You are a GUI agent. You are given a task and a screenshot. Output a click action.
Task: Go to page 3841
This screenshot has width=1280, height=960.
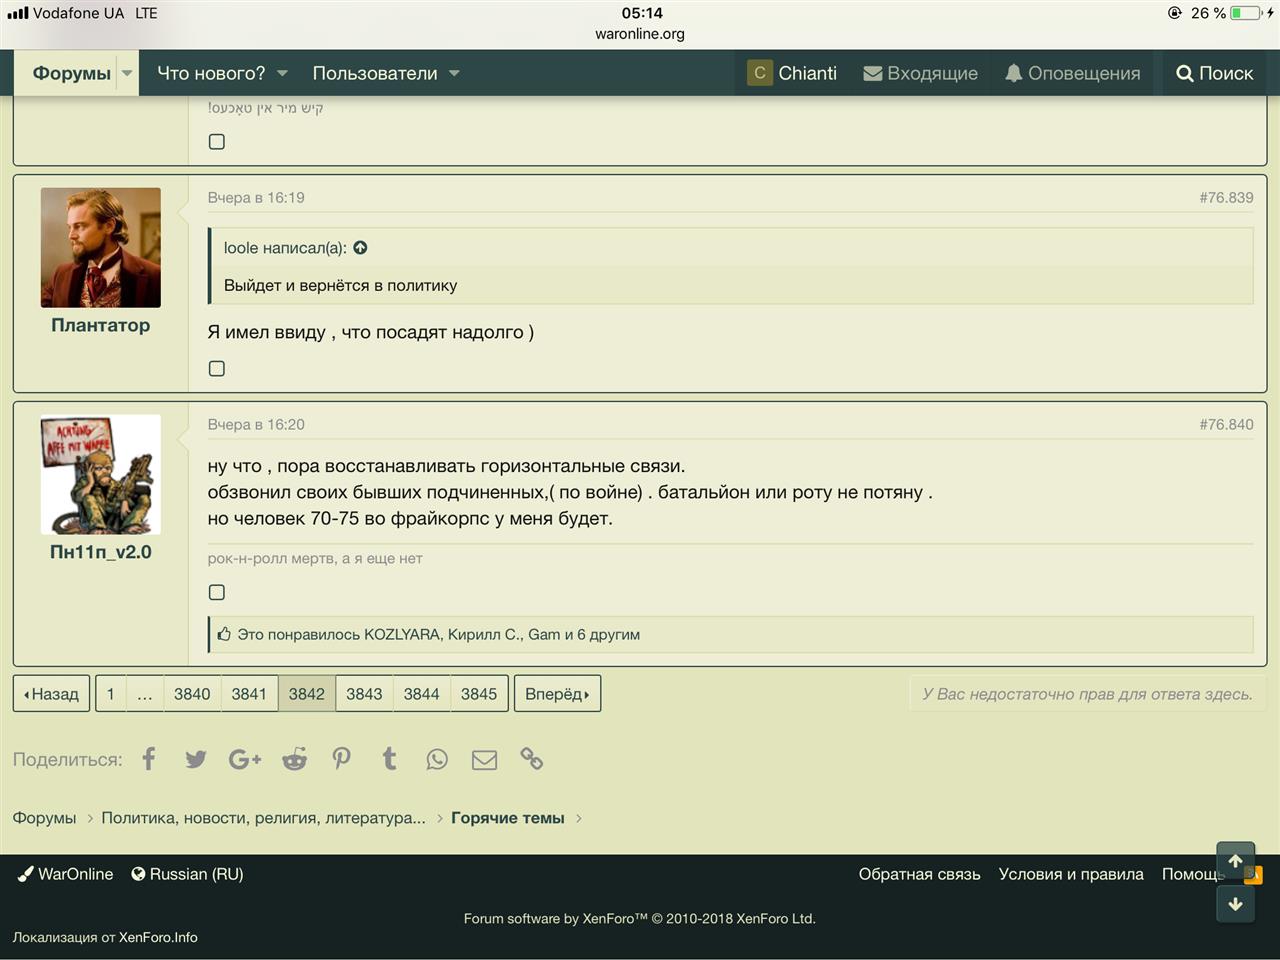point(249,694)
